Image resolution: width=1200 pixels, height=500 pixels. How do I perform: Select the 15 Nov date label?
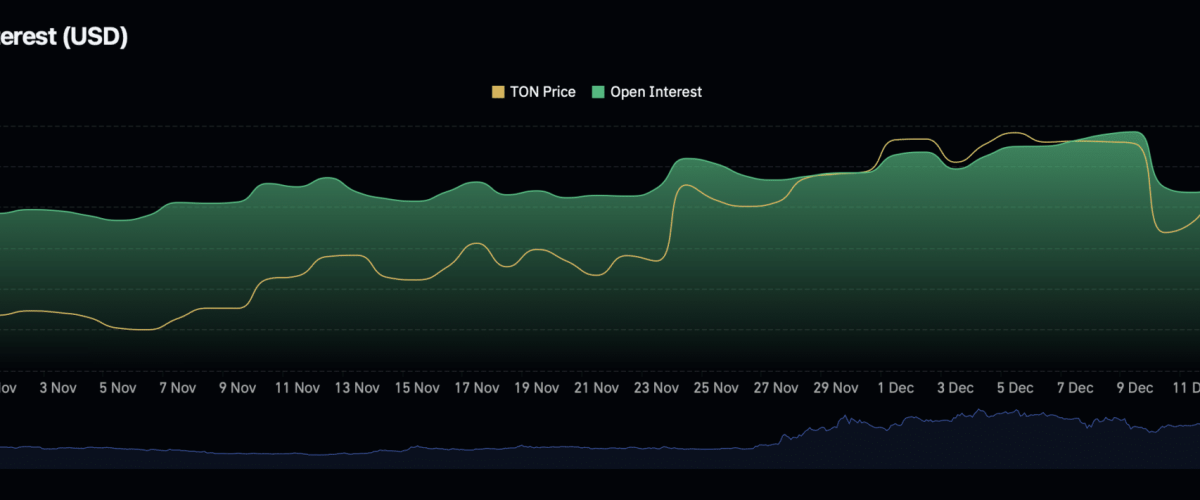pos(416,388)
